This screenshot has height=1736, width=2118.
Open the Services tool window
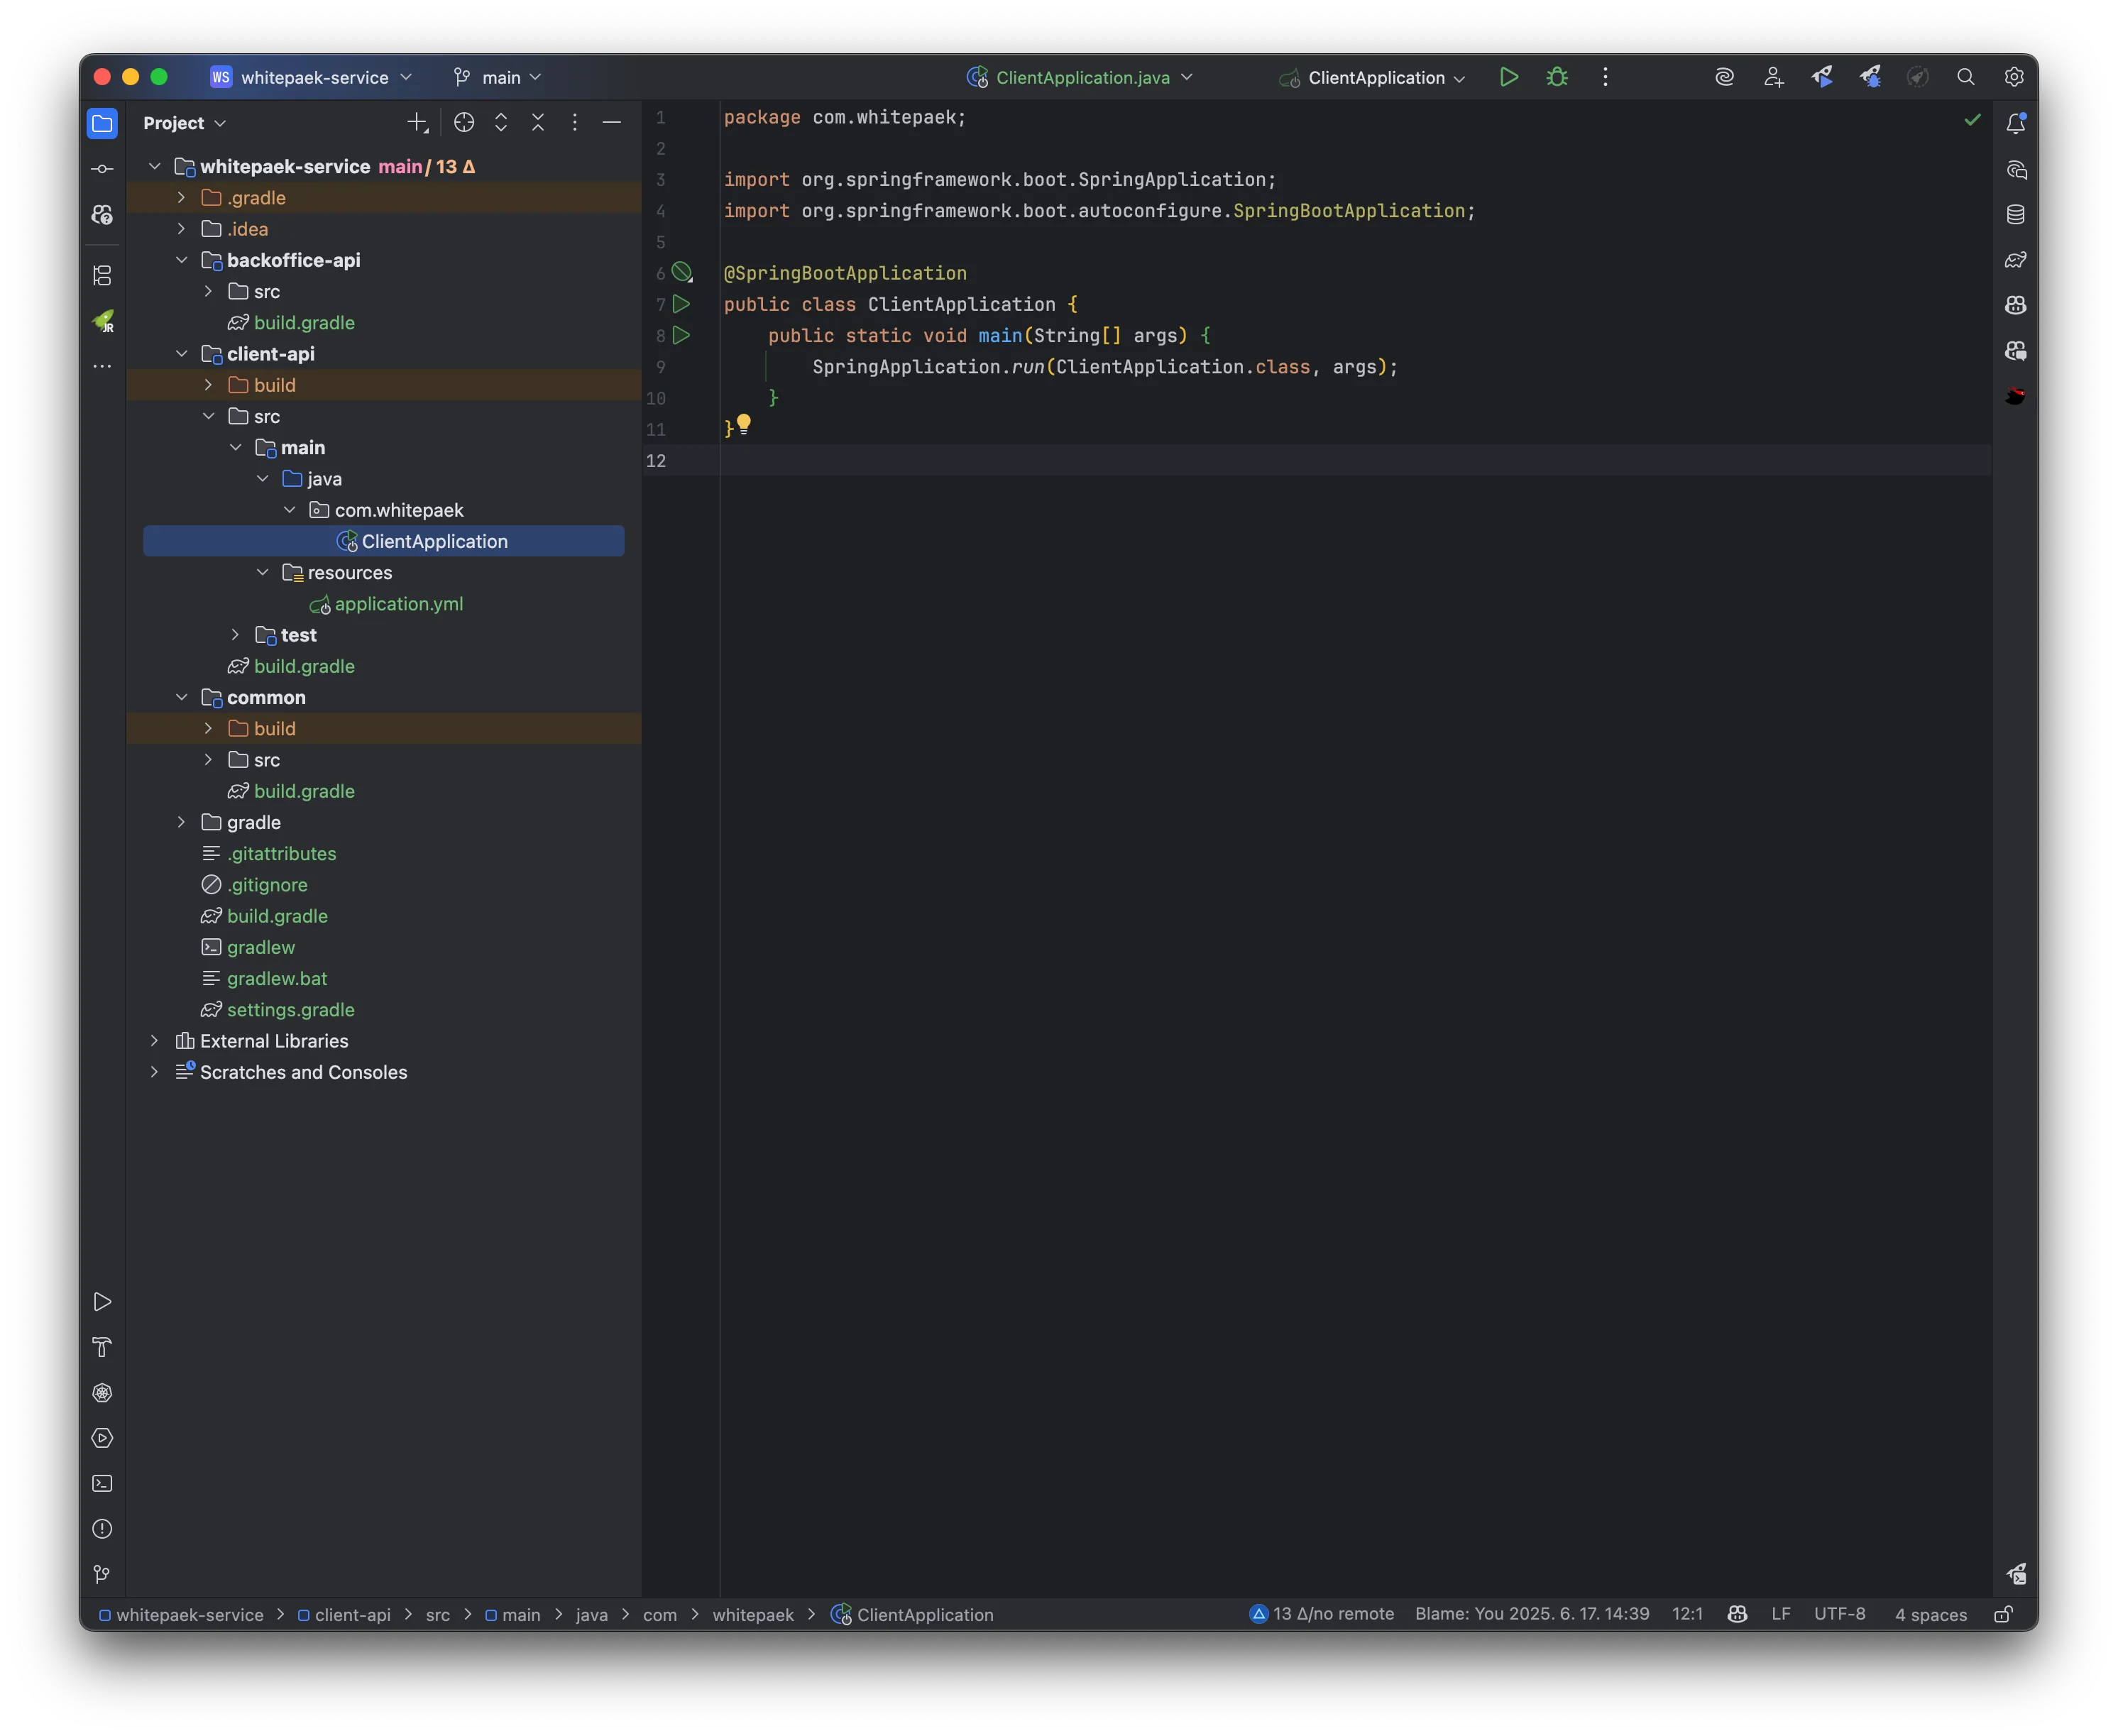102,1438
